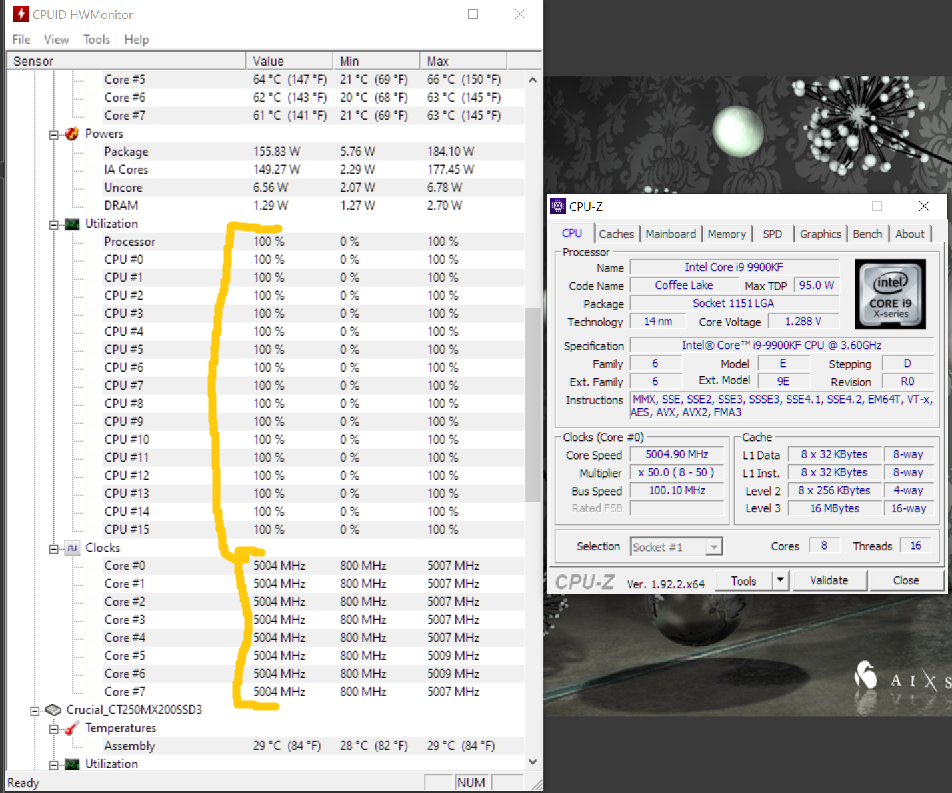Open the About tab in CPU-Z
Viewport: 952px width, 793px height.
click(x=910, y=234)
